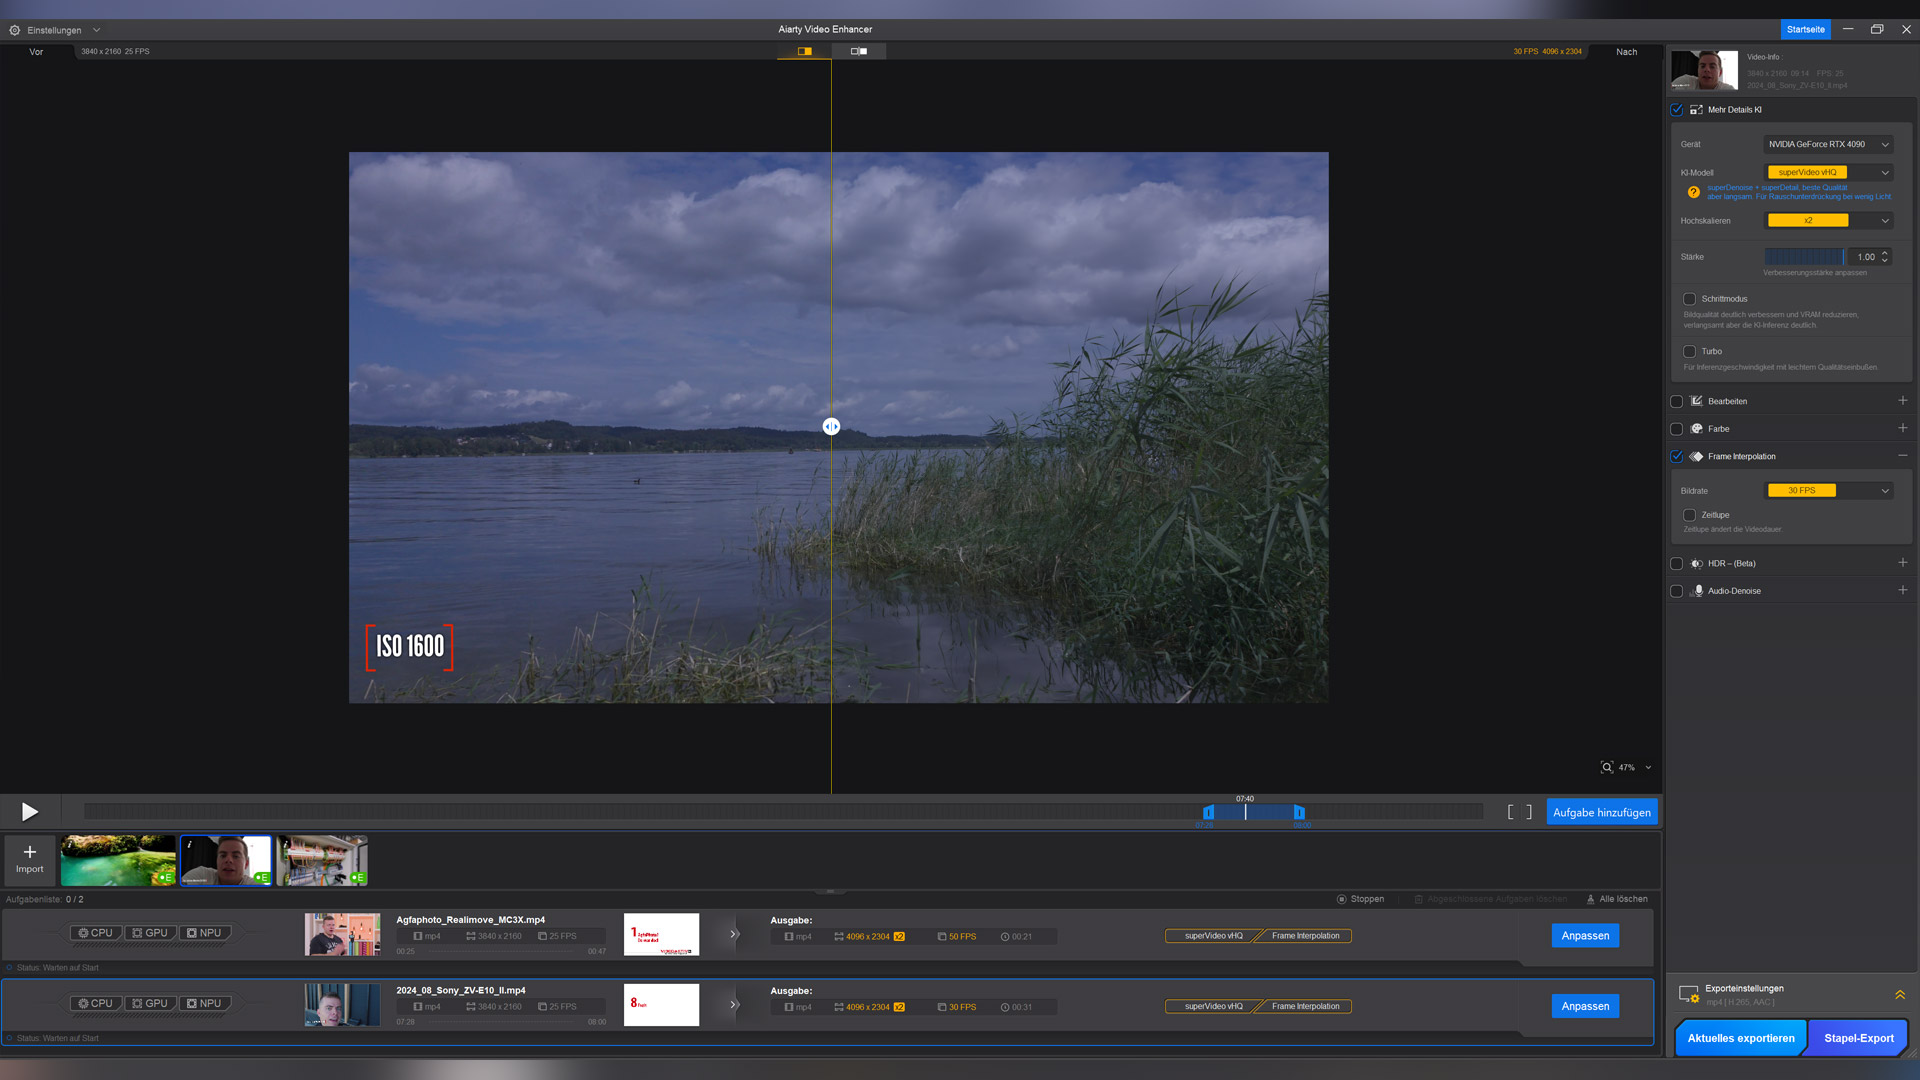Viewport: 1920px width, 1080px height.
Task: Open Einstellungen gear menu
Action: pos(15,30)
